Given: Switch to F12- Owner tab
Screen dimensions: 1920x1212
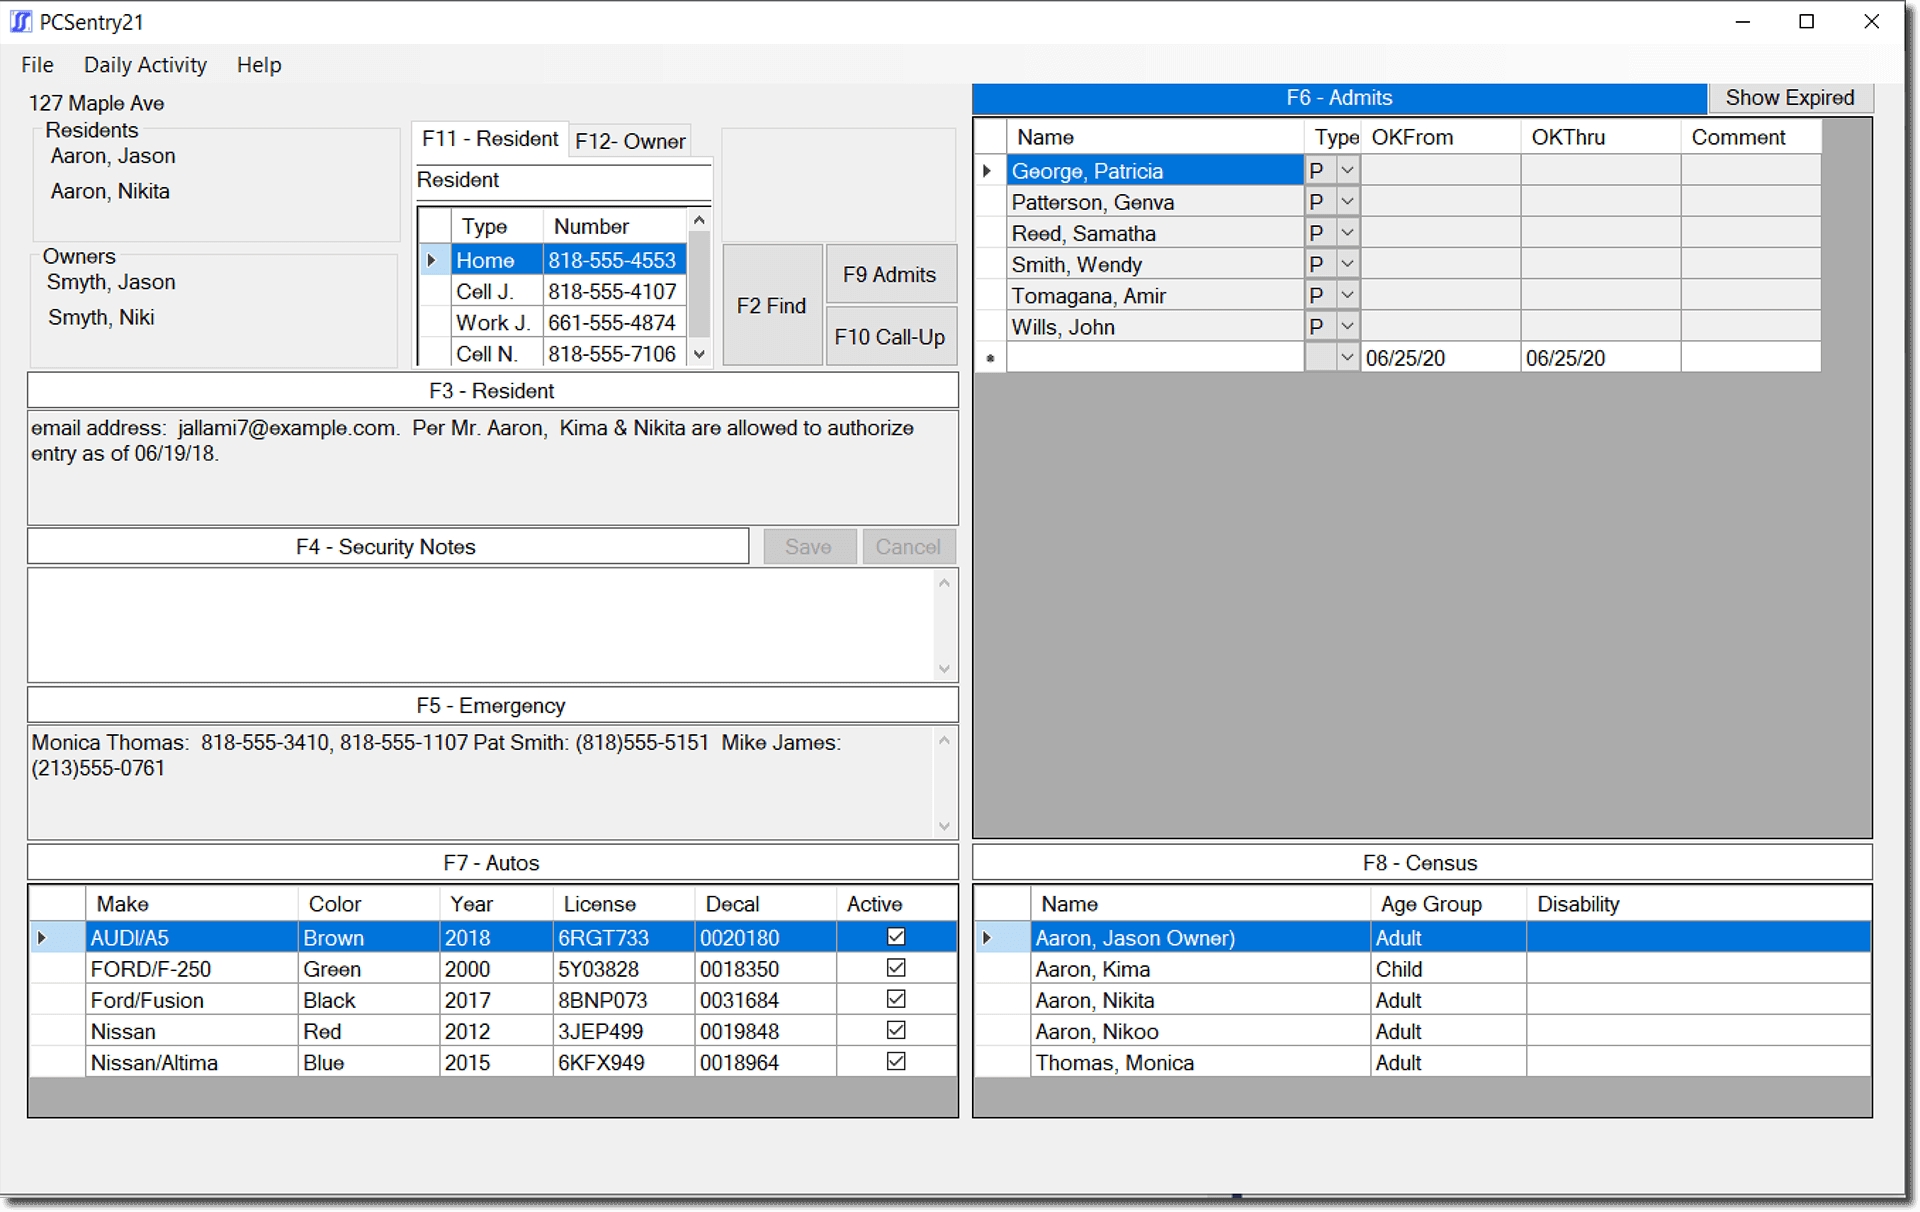Looking at the screenshot, I should click(x=630, y=141).
